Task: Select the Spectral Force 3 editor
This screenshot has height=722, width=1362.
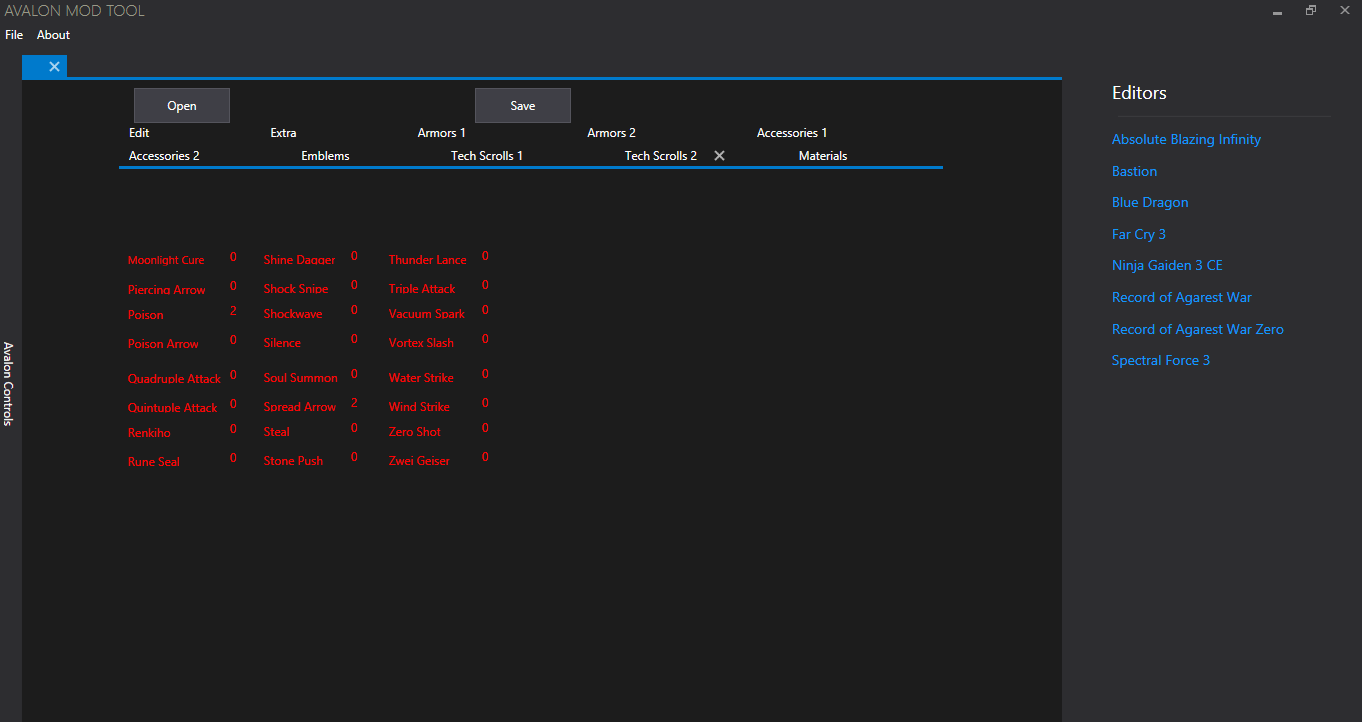Action: pos(1160,360)
